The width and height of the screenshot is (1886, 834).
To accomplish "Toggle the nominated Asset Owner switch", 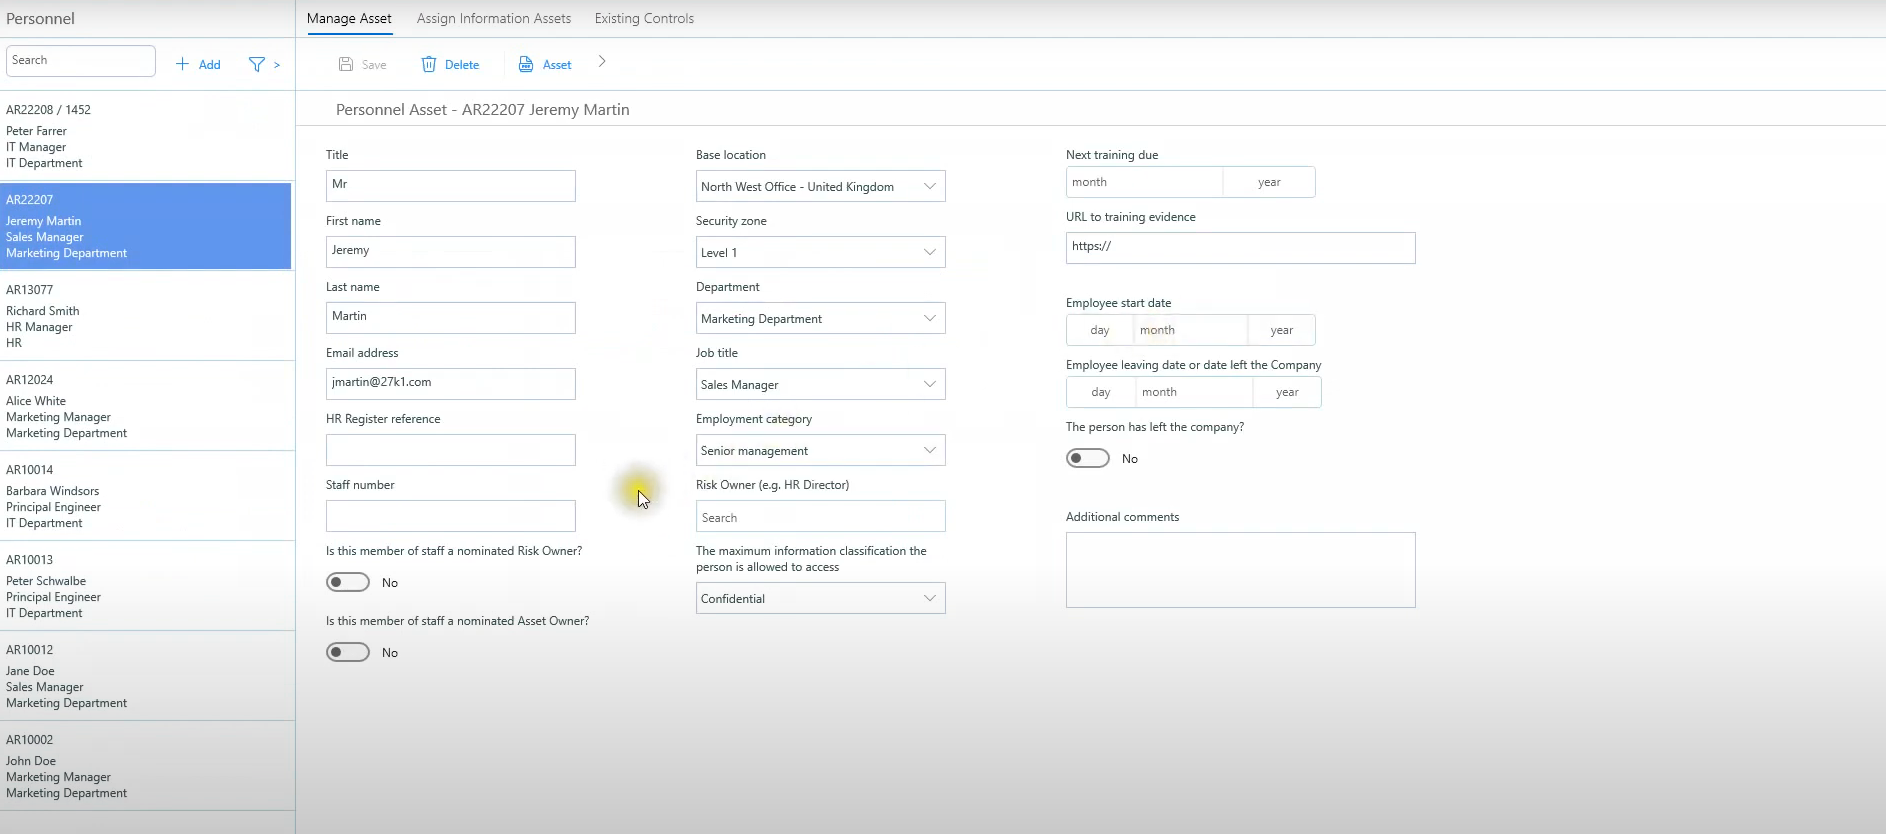I will tap(348, 652).
